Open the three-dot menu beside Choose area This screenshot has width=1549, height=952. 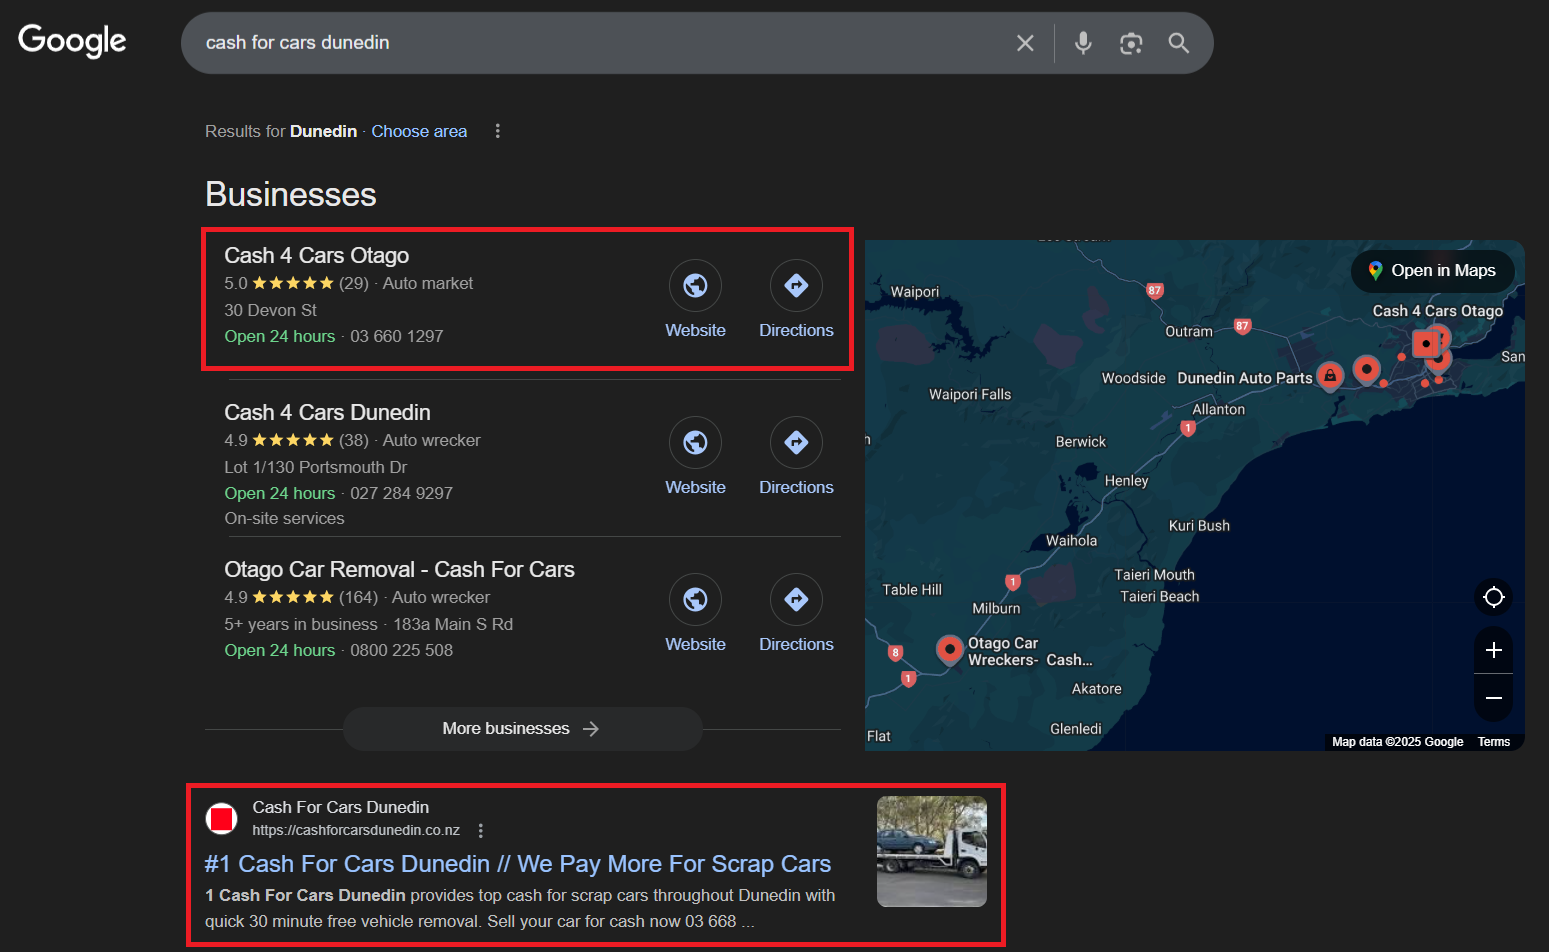point(497,131)
